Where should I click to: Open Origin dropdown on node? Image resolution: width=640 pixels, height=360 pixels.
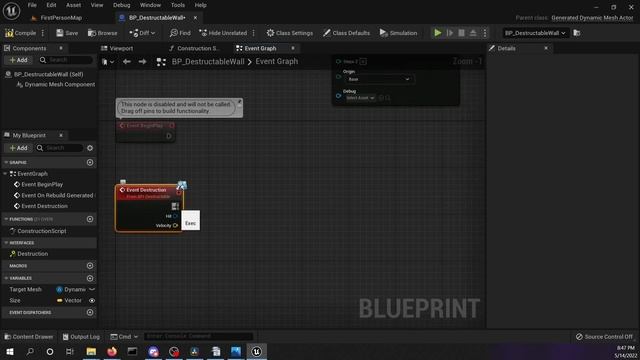(379, 79)
